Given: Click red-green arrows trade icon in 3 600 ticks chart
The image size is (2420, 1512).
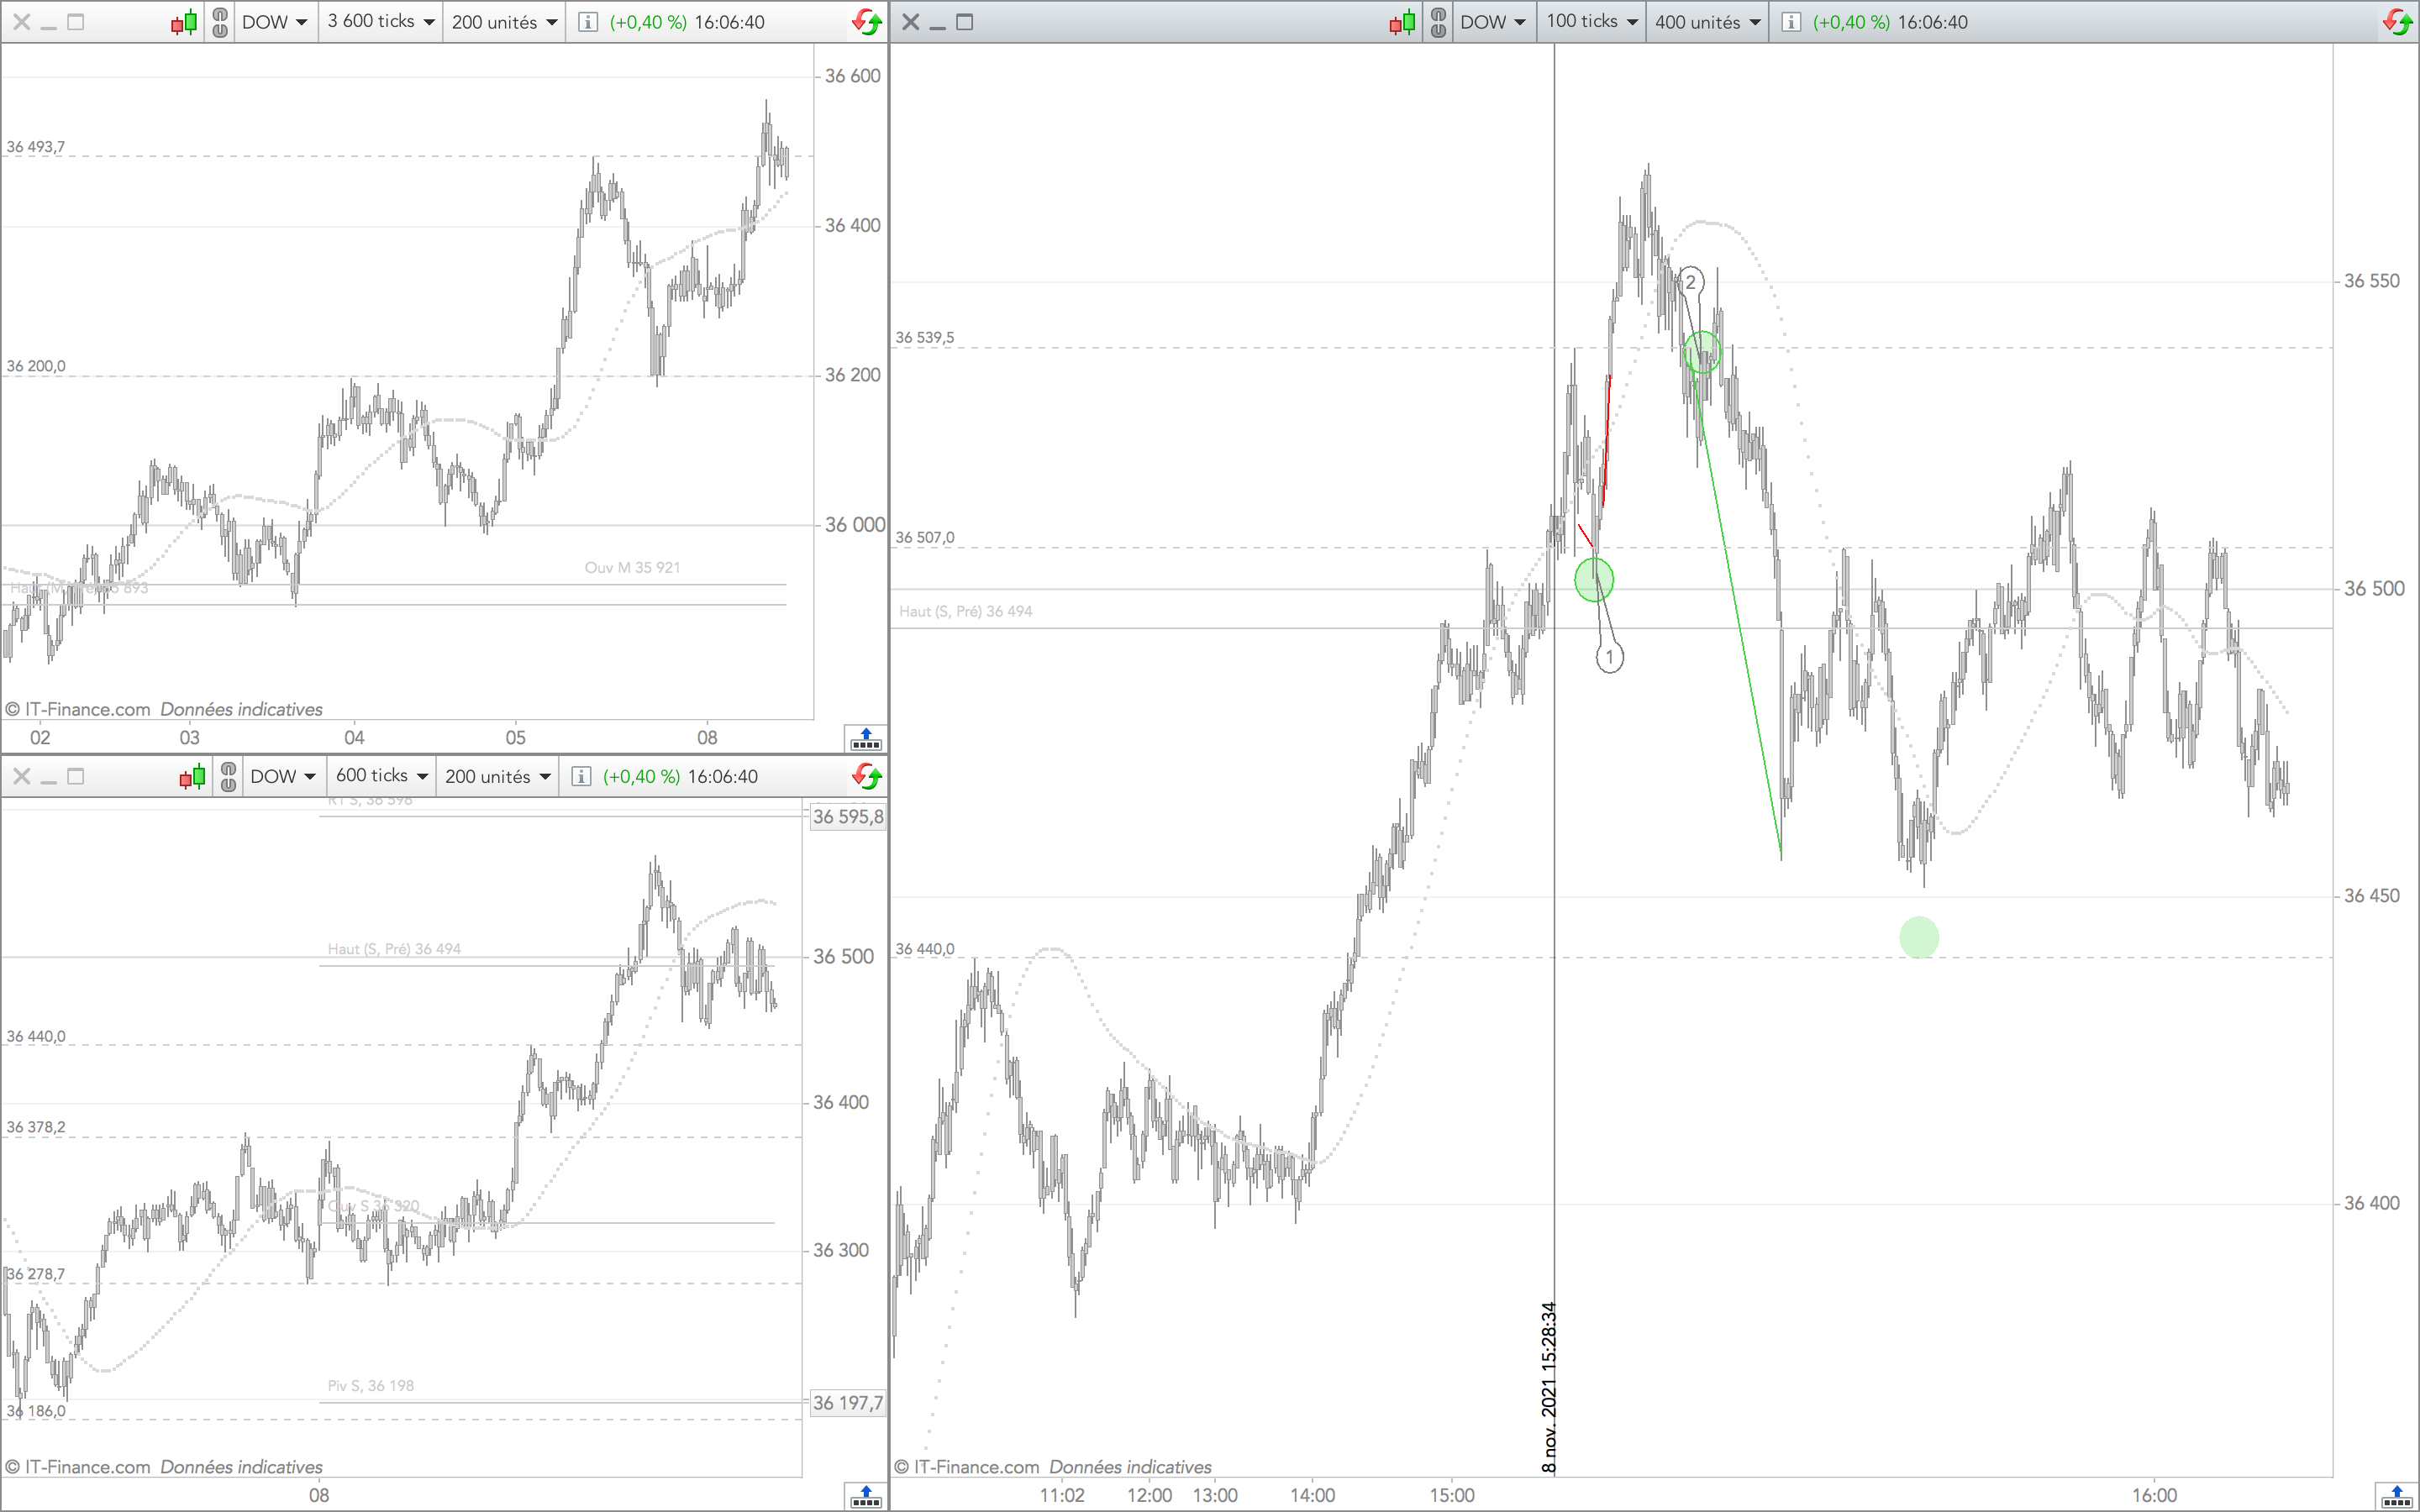Looking at the screenshot, I should pyautogui.click(x=867, y=22).
